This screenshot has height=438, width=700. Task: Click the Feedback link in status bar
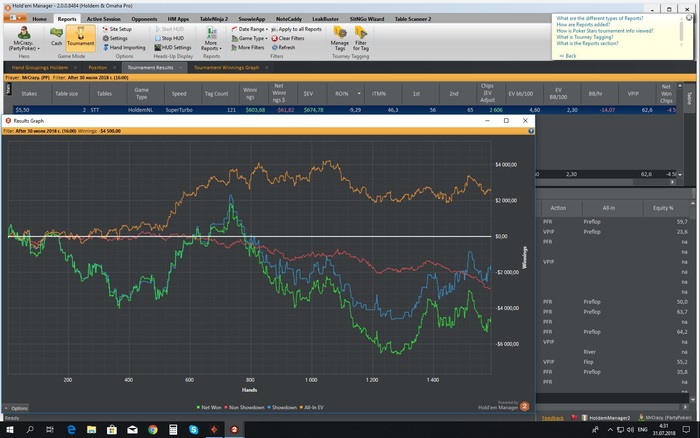(552, 418)
